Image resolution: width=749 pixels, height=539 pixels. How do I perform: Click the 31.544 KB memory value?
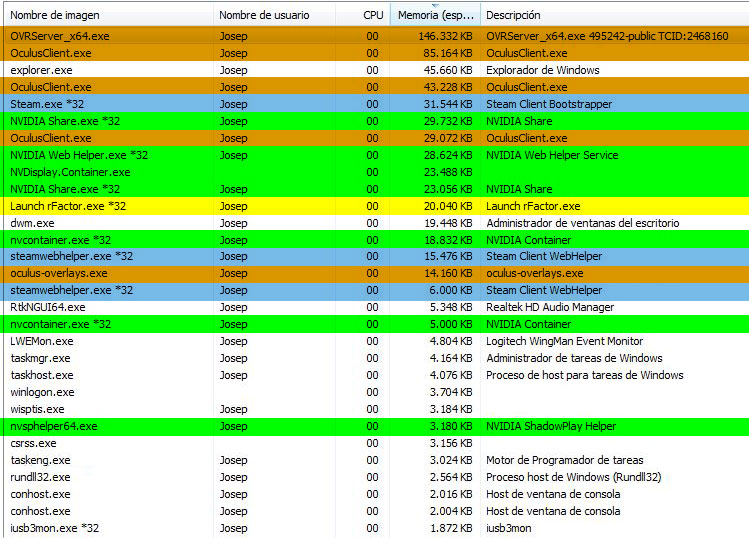click(448, 104)
